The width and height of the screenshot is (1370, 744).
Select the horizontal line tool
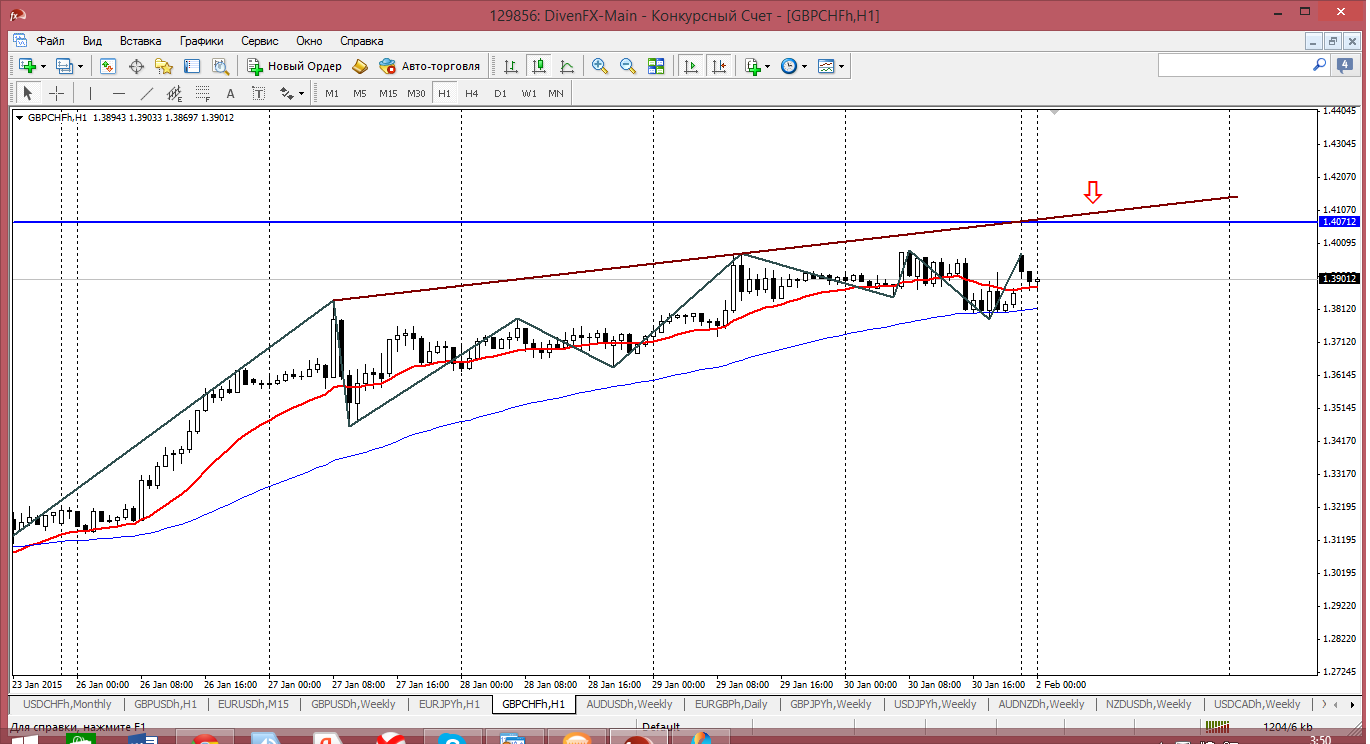[x=119, y=93]
